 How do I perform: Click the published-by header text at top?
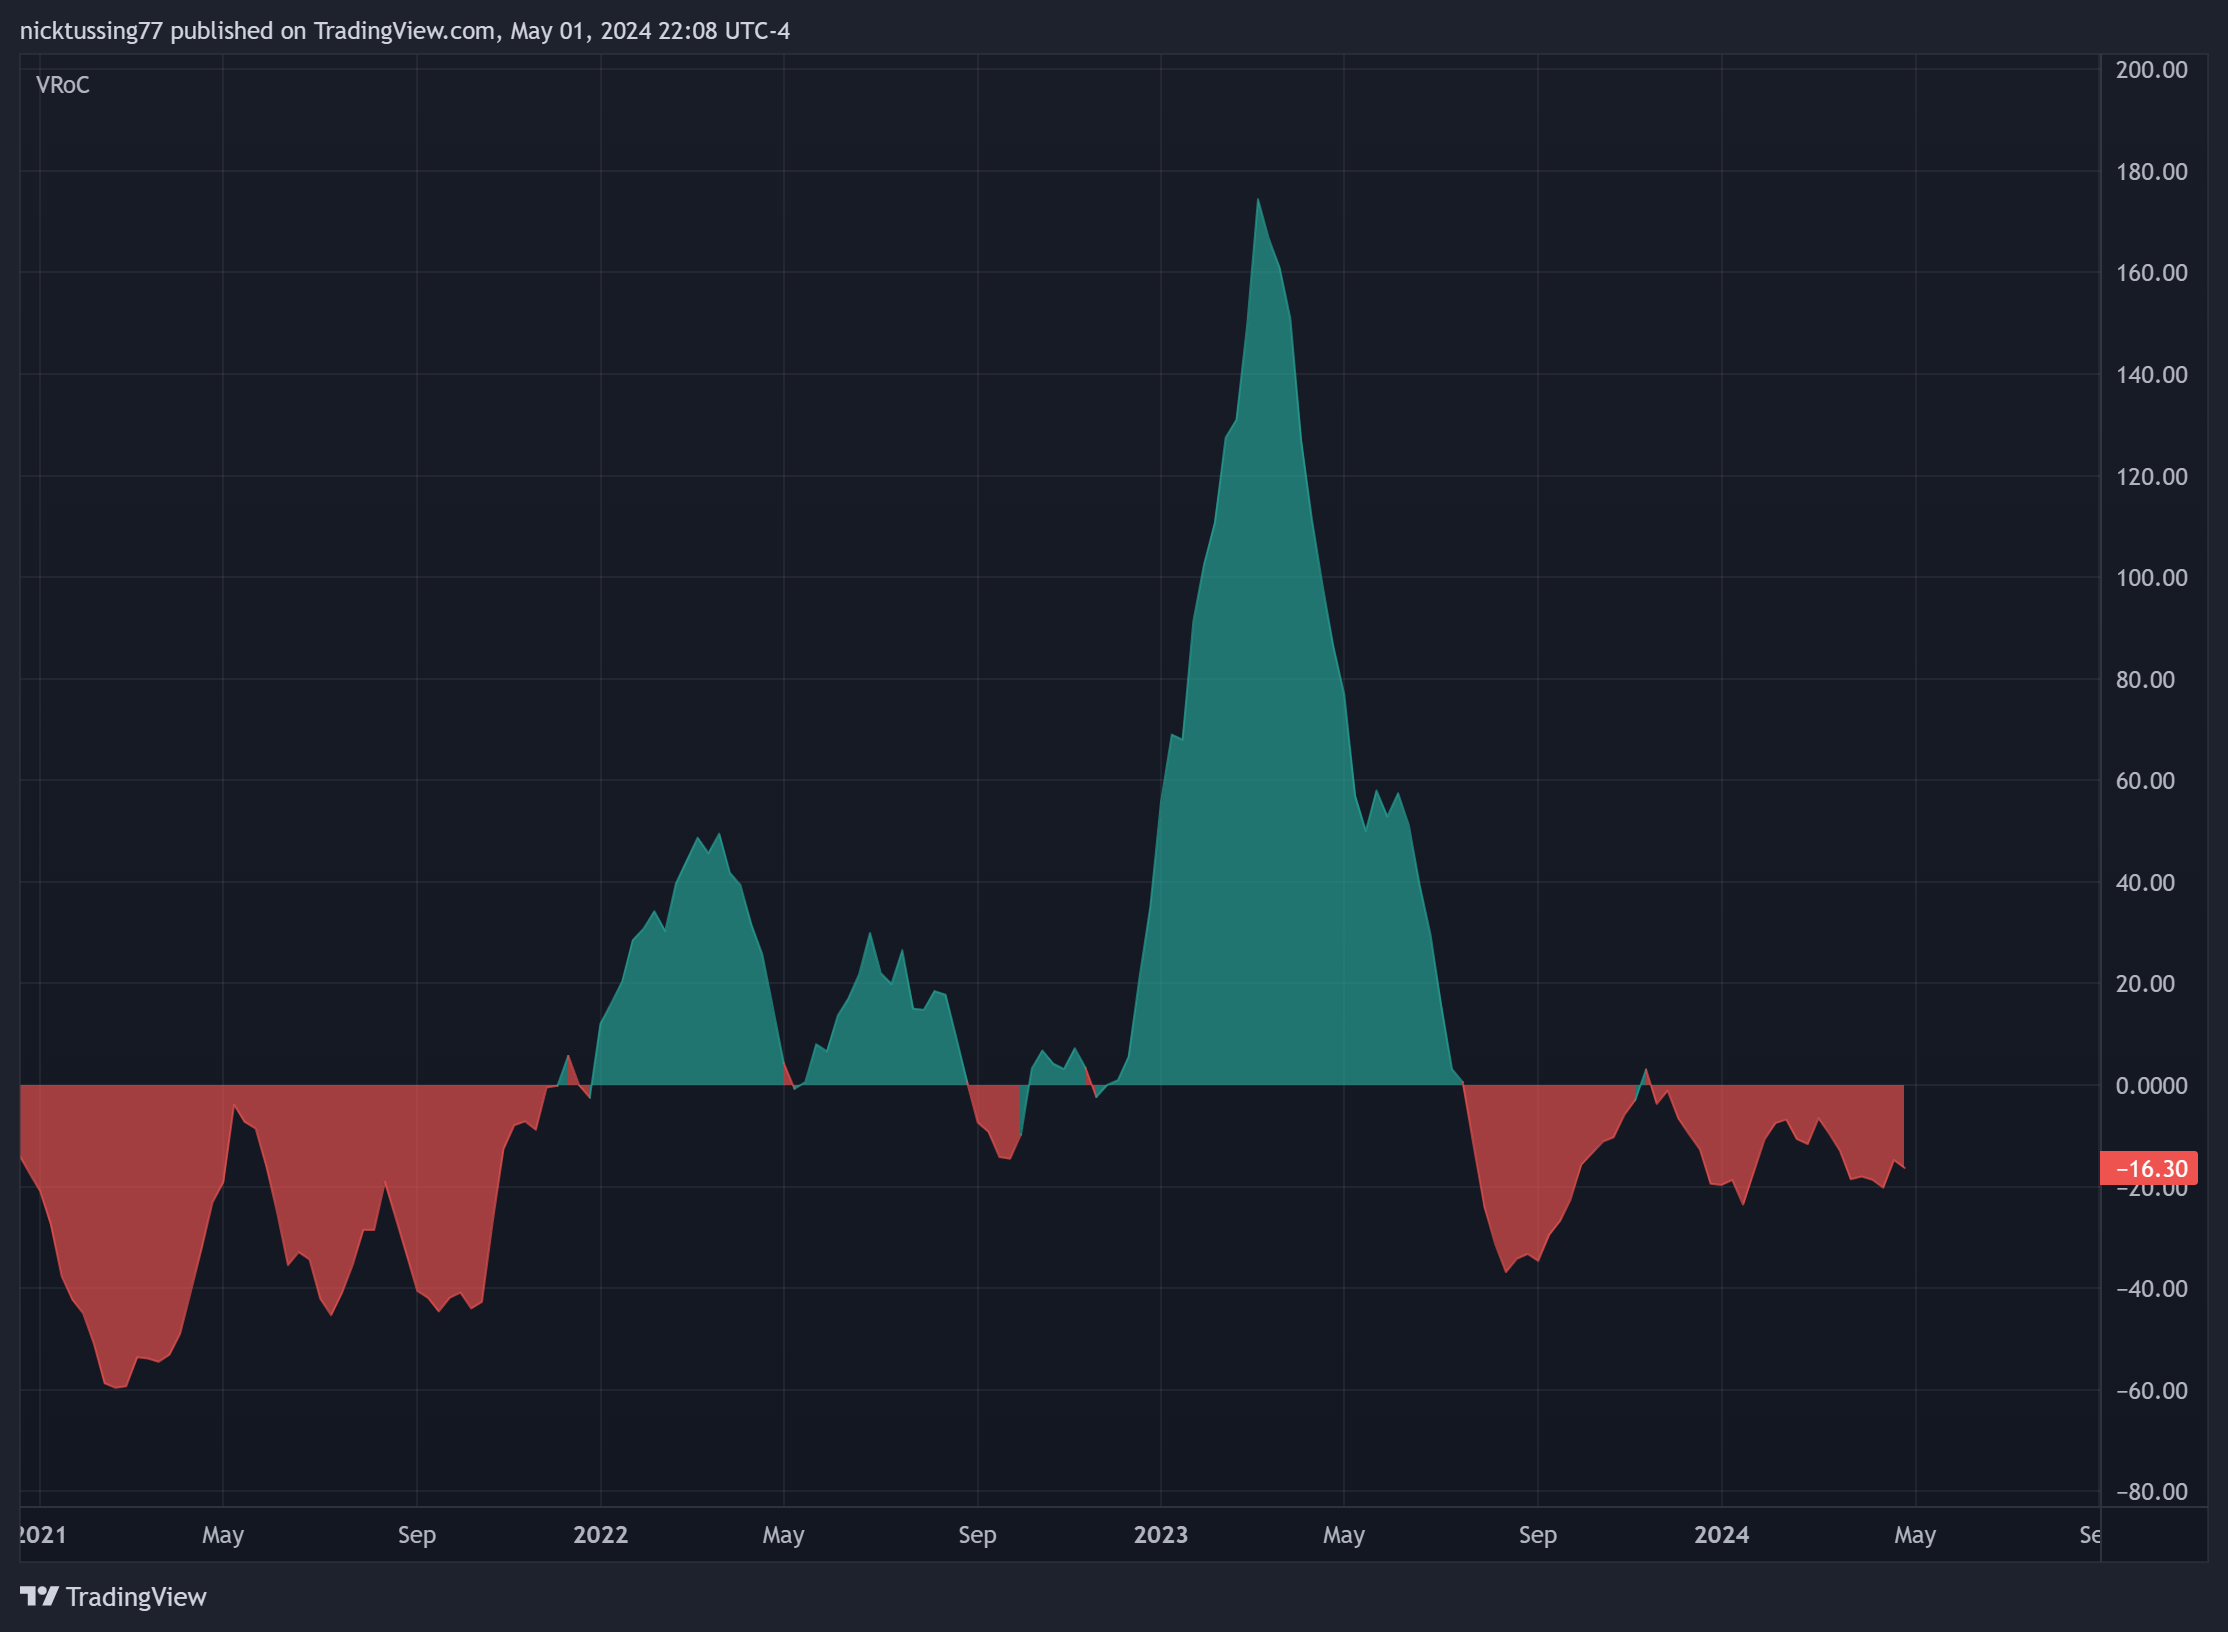click(x=405, y=31)
